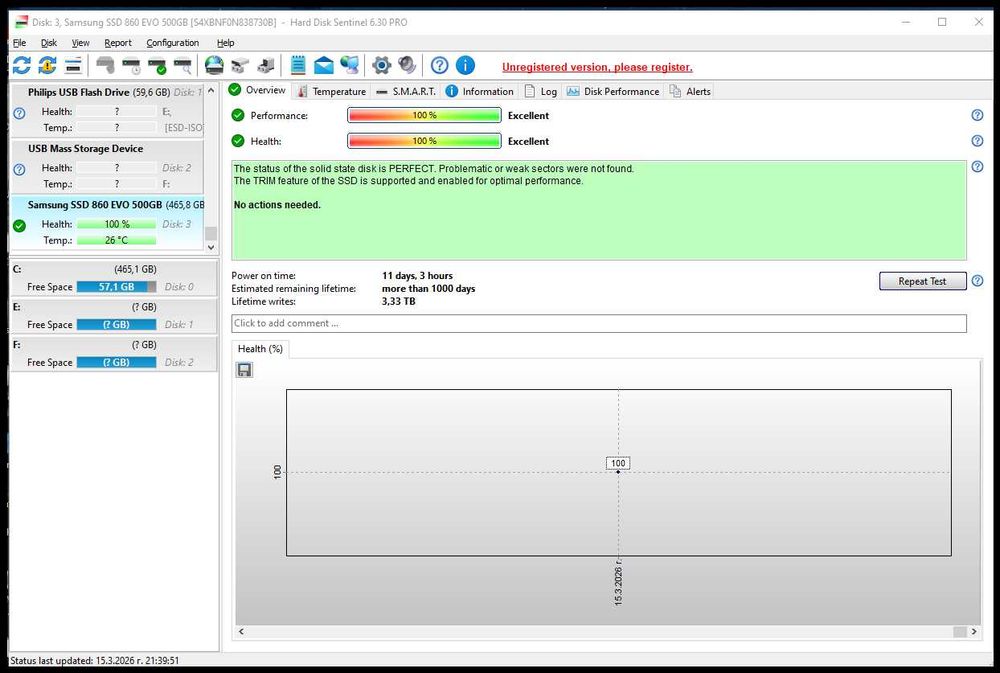This screenshot has height=673, width=1000.
Task: Click the save floppy icon above the health graph
Action: (244, 370)
